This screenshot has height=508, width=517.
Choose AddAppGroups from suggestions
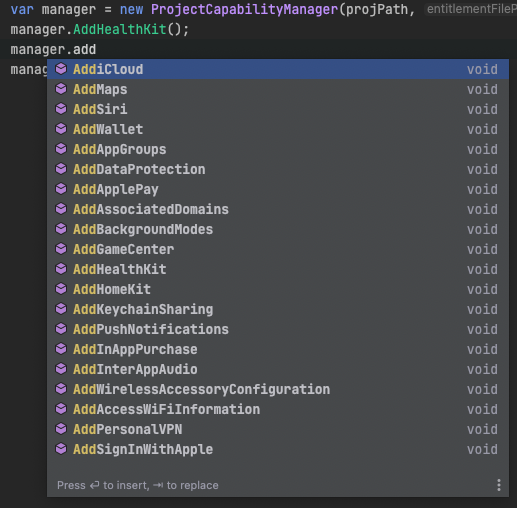[278, 149]
